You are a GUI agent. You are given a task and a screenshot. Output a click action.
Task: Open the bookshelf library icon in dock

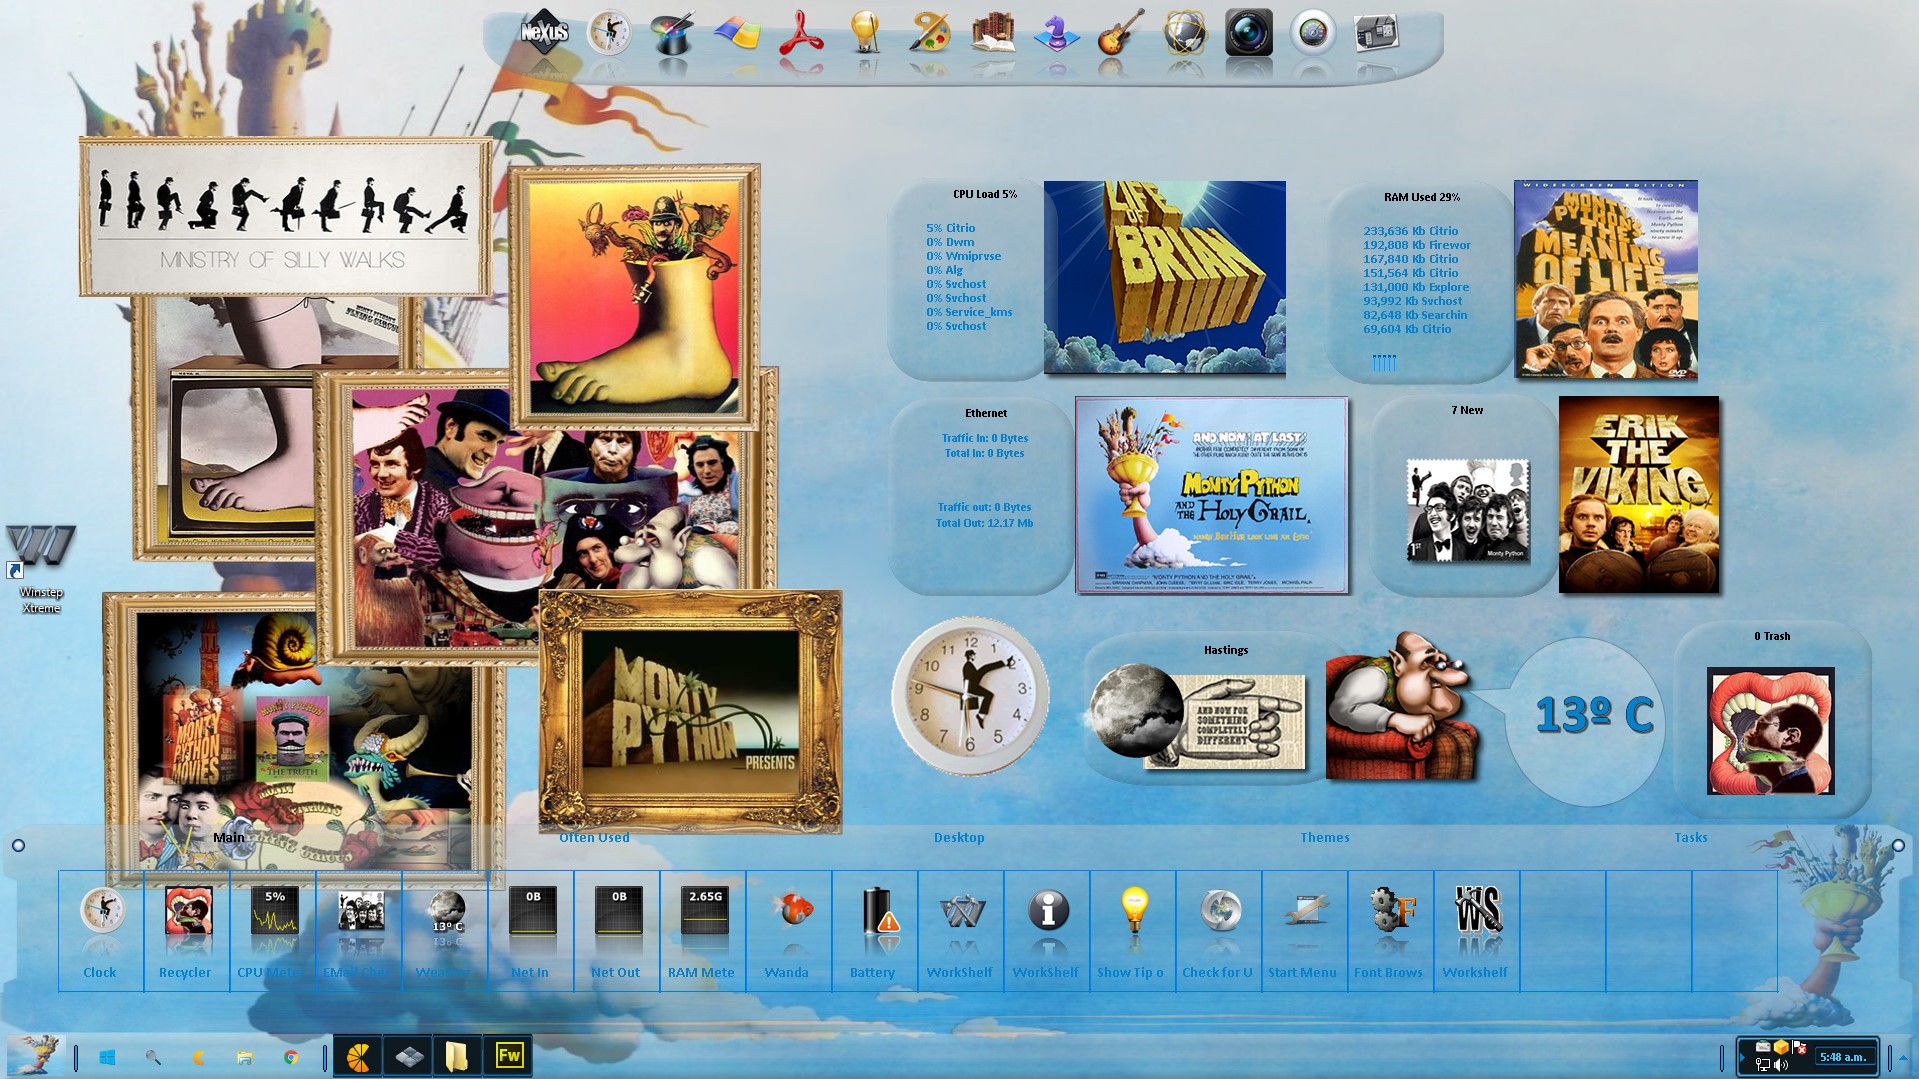[x=993, y=33]
